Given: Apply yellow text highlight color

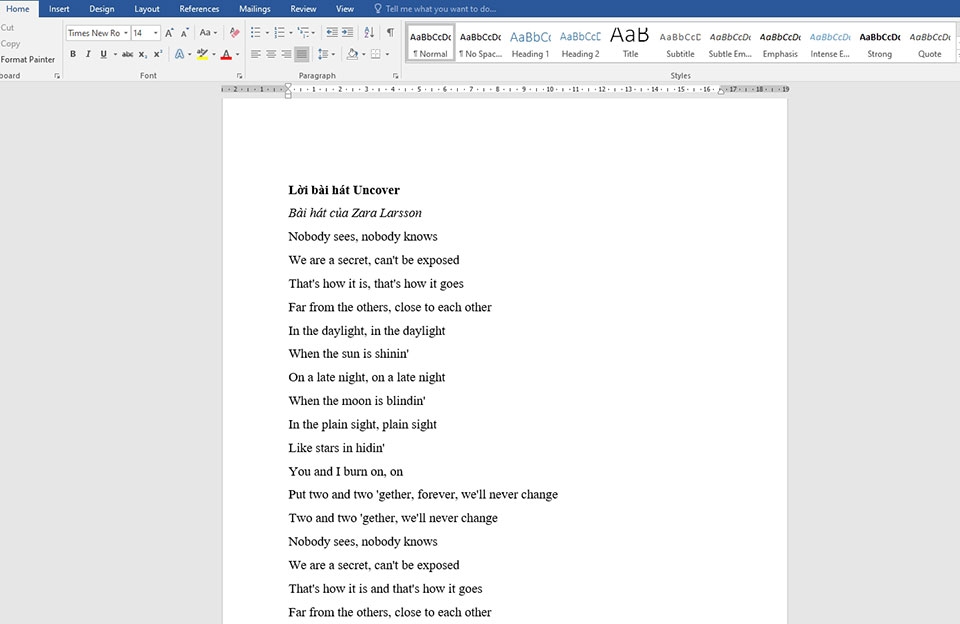Looking at the screenshot, I should (x=203, y=54).
